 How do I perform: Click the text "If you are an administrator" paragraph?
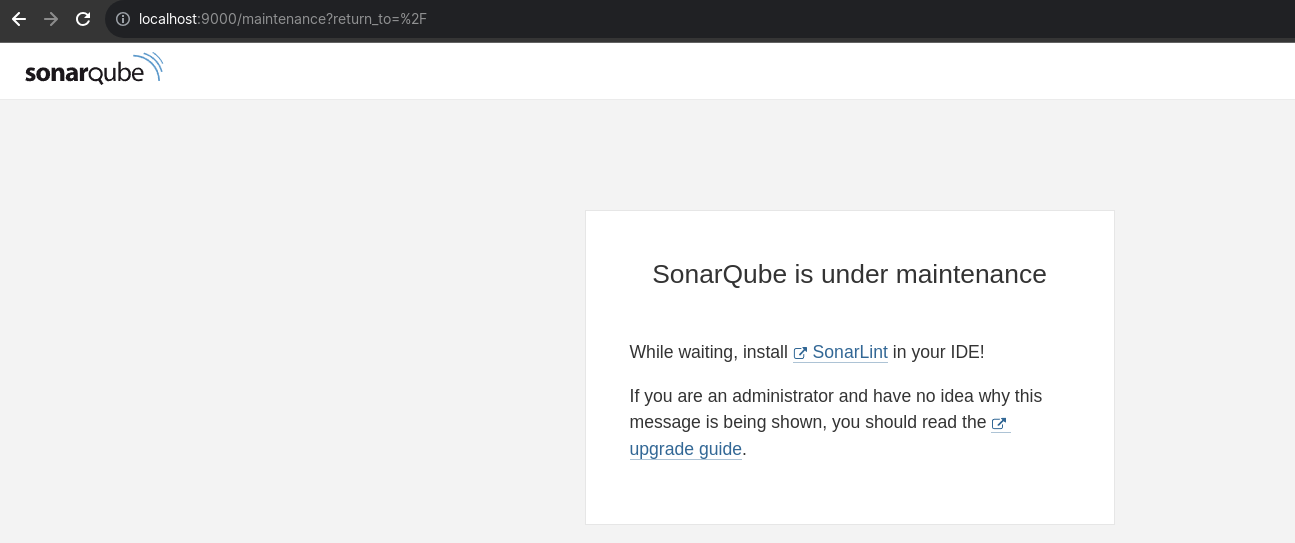pos(836,422)
